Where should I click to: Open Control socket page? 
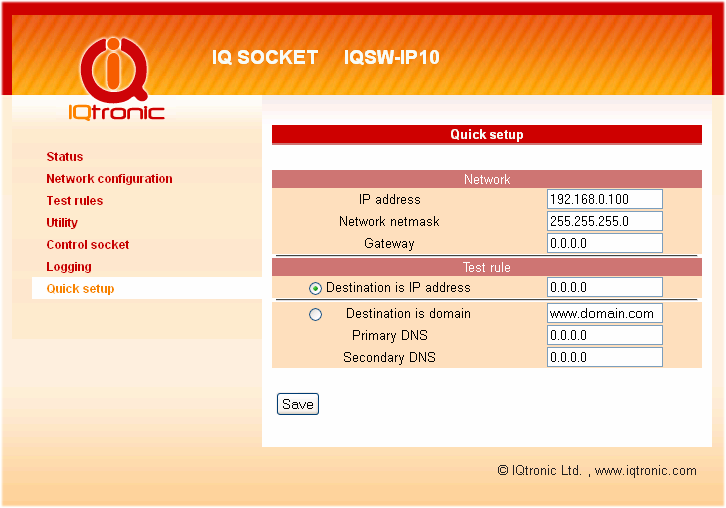(88, 245)
